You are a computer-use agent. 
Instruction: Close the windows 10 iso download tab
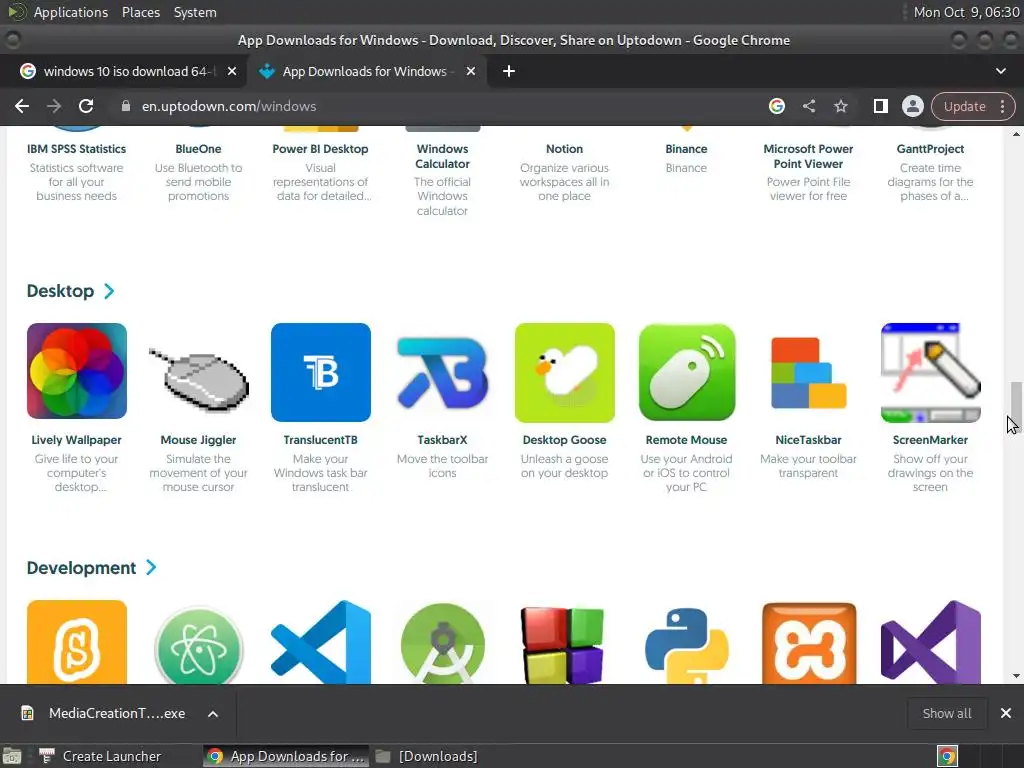[232, 71]
